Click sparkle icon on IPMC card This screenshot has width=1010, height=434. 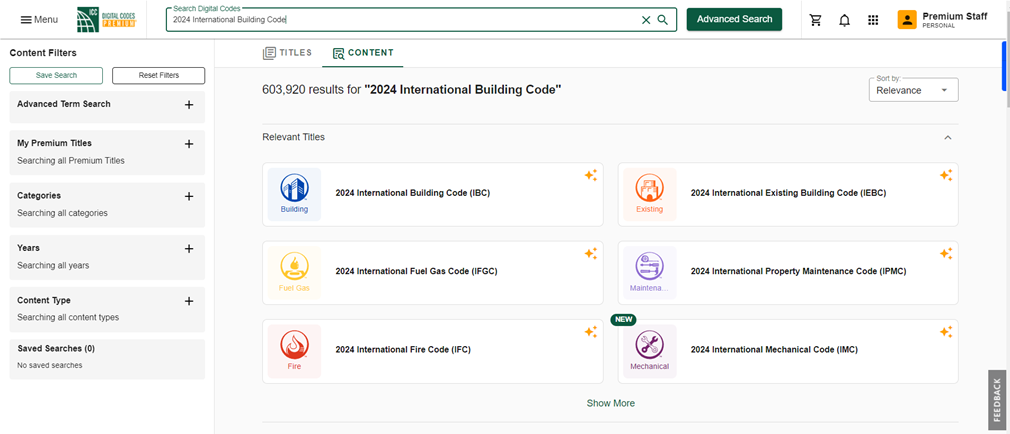click(946, 254)
